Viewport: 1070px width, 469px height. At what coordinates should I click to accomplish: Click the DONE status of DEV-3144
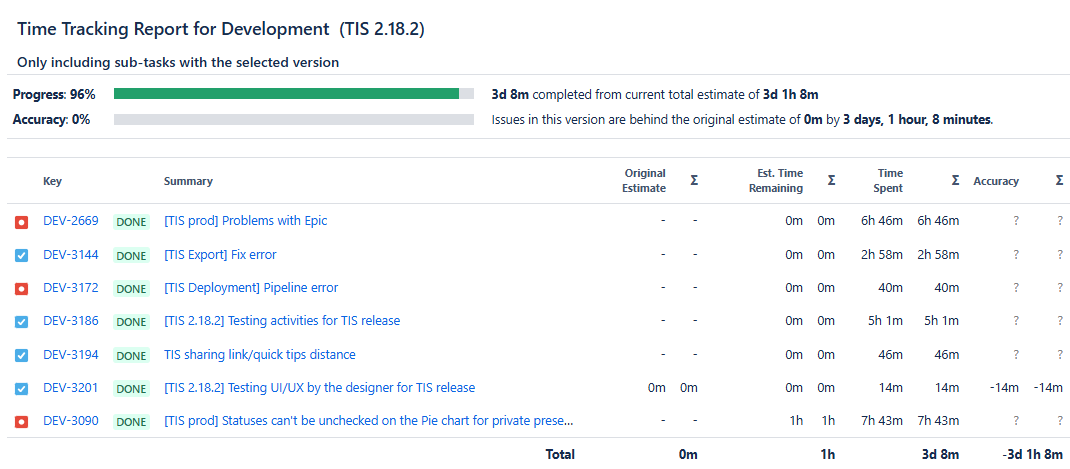(x=131, y=255)
